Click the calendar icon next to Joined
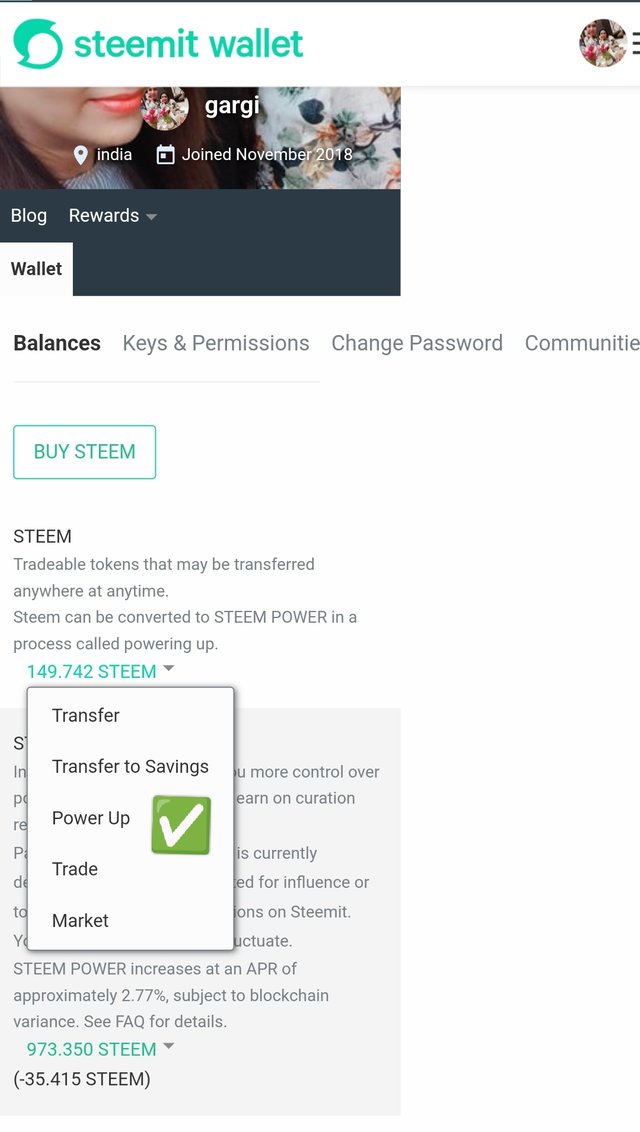 pos(166,154)
